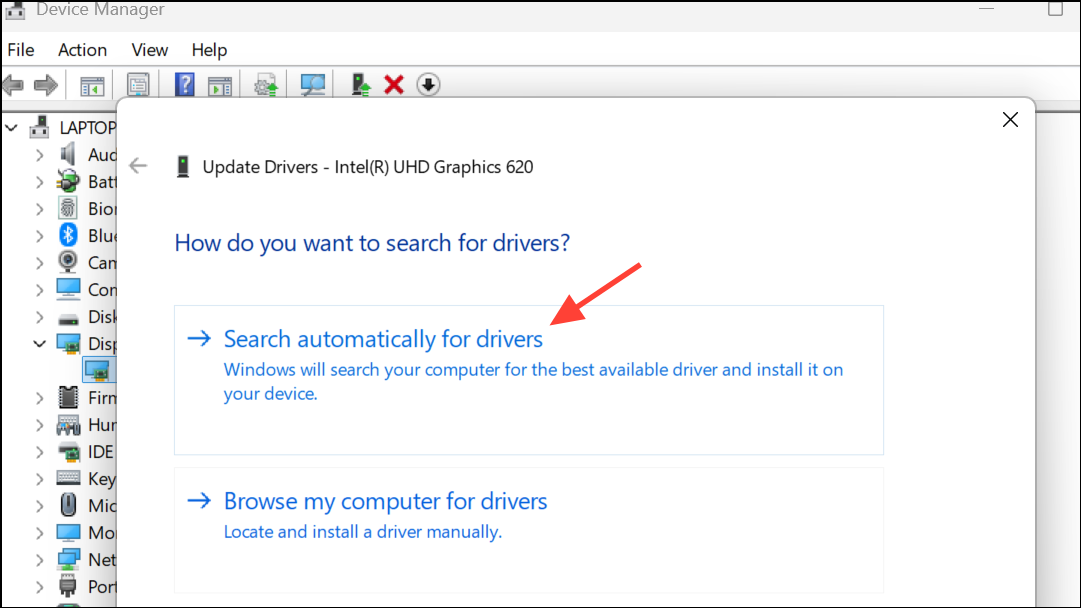
Task: Expand the Bluetooth category chevron
Action: [x=39, y=236]
